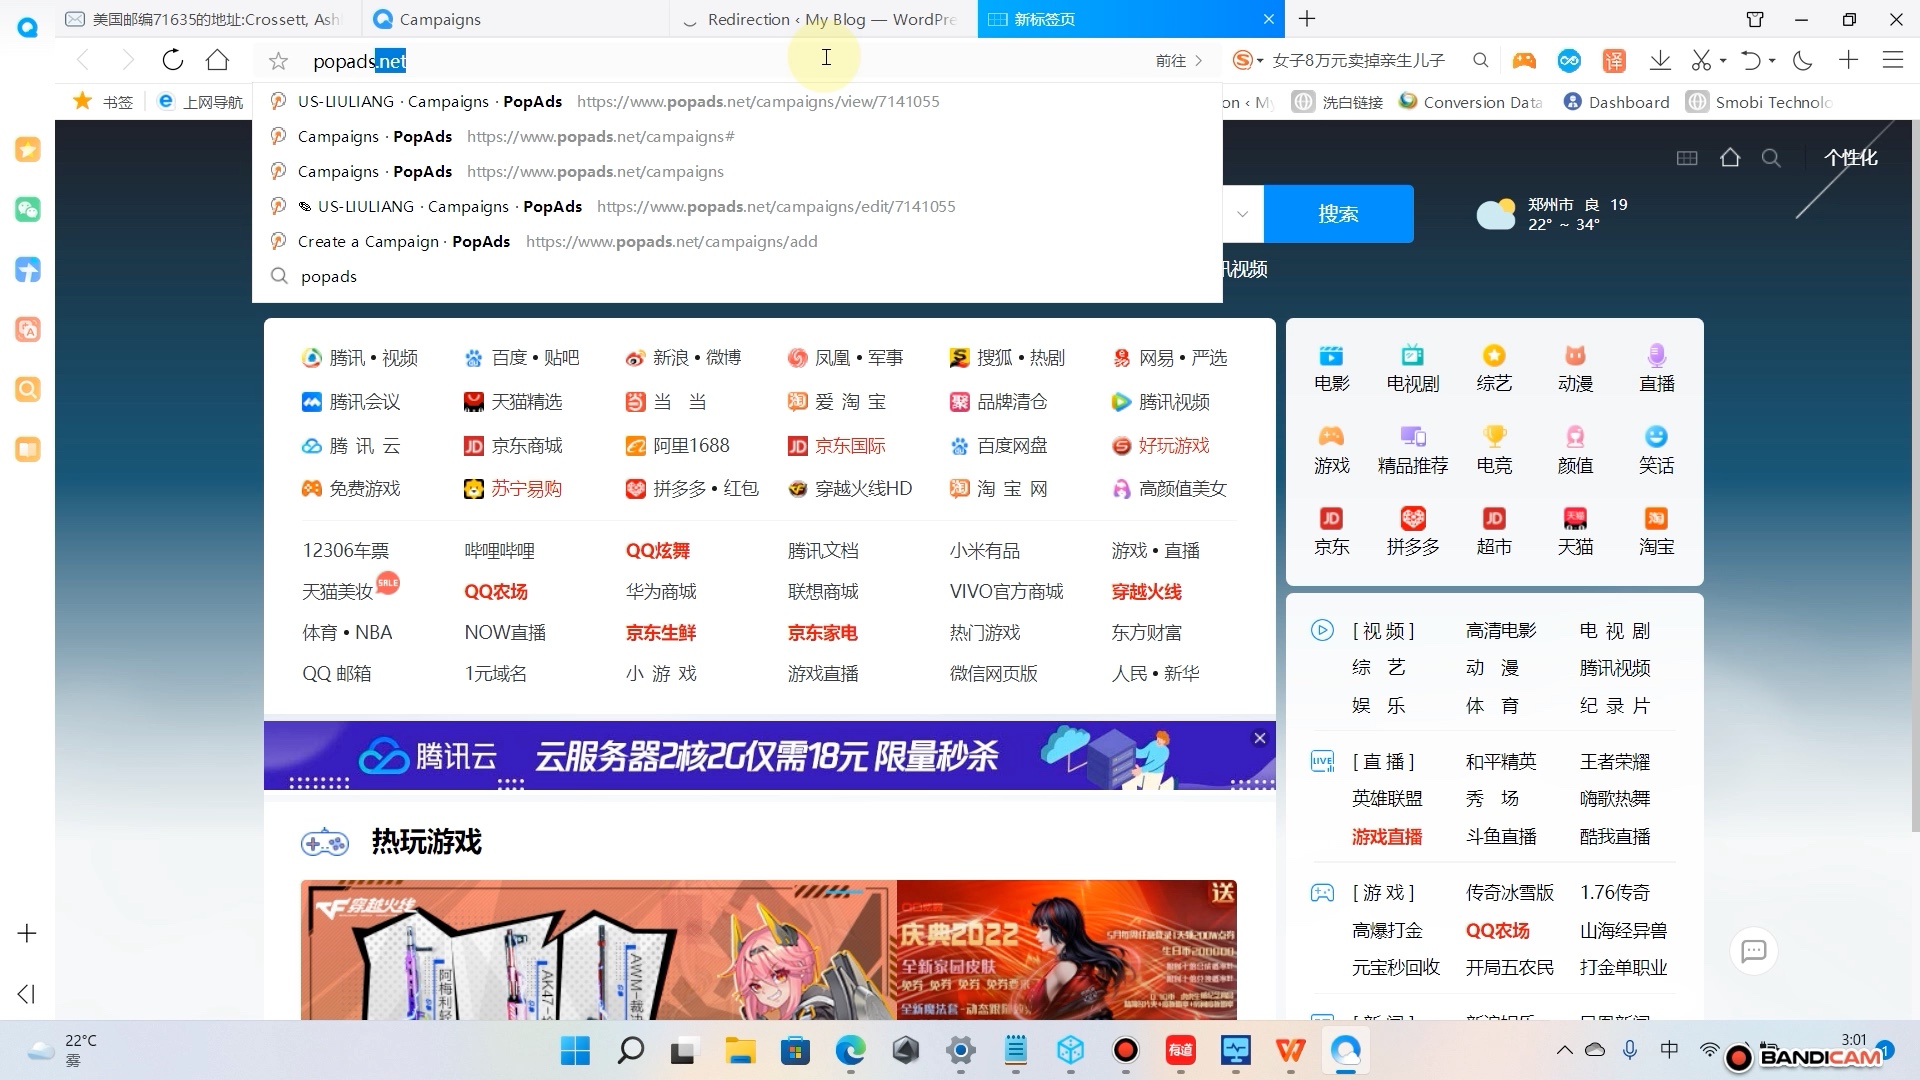Open the Conversion Data bookmark
Screen dimensions: 1920x1080
click(1471, 102)
